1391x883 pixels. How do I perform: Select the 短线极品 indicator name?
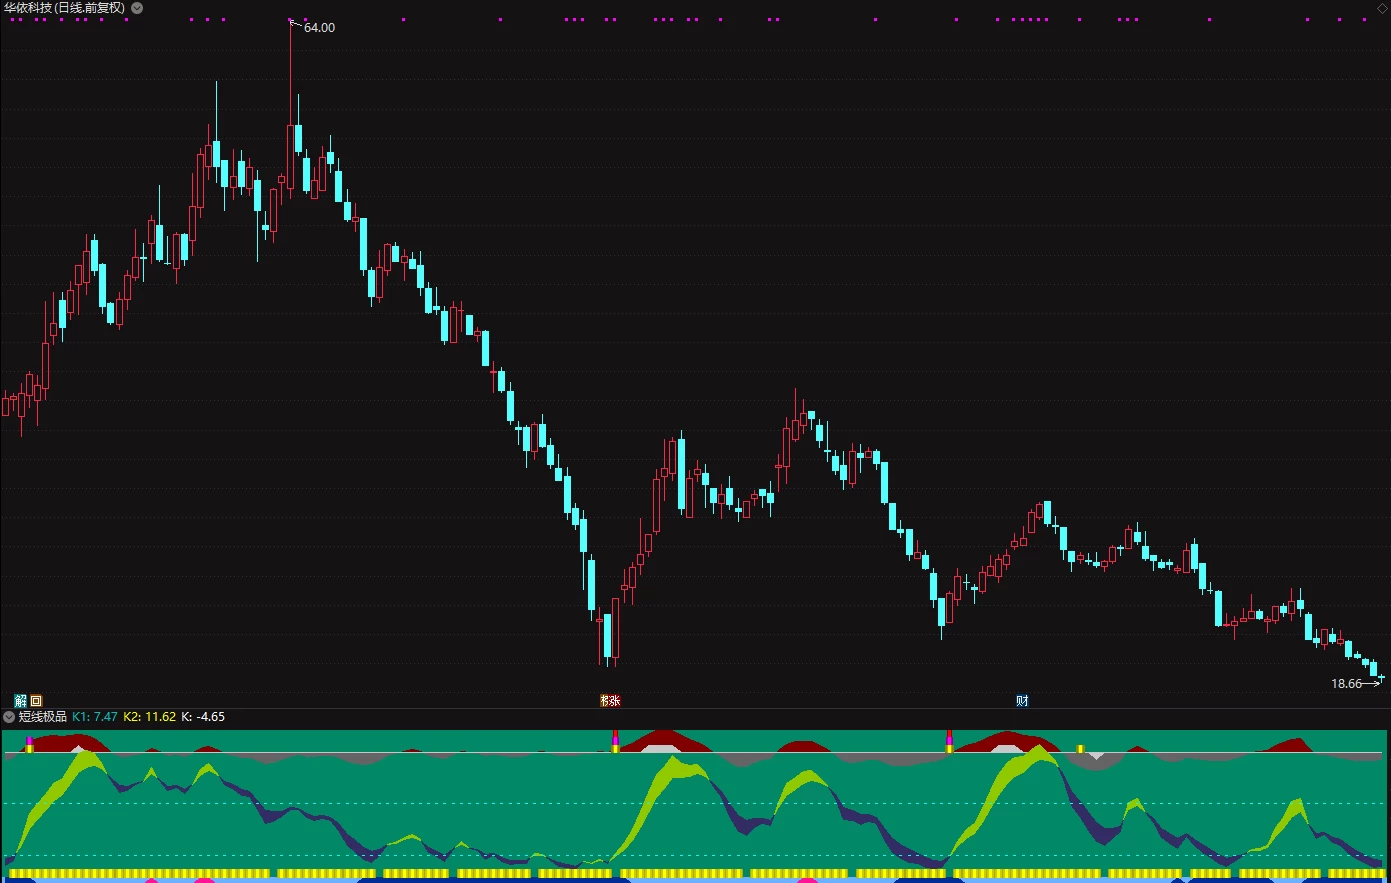[x=43, y=717]
